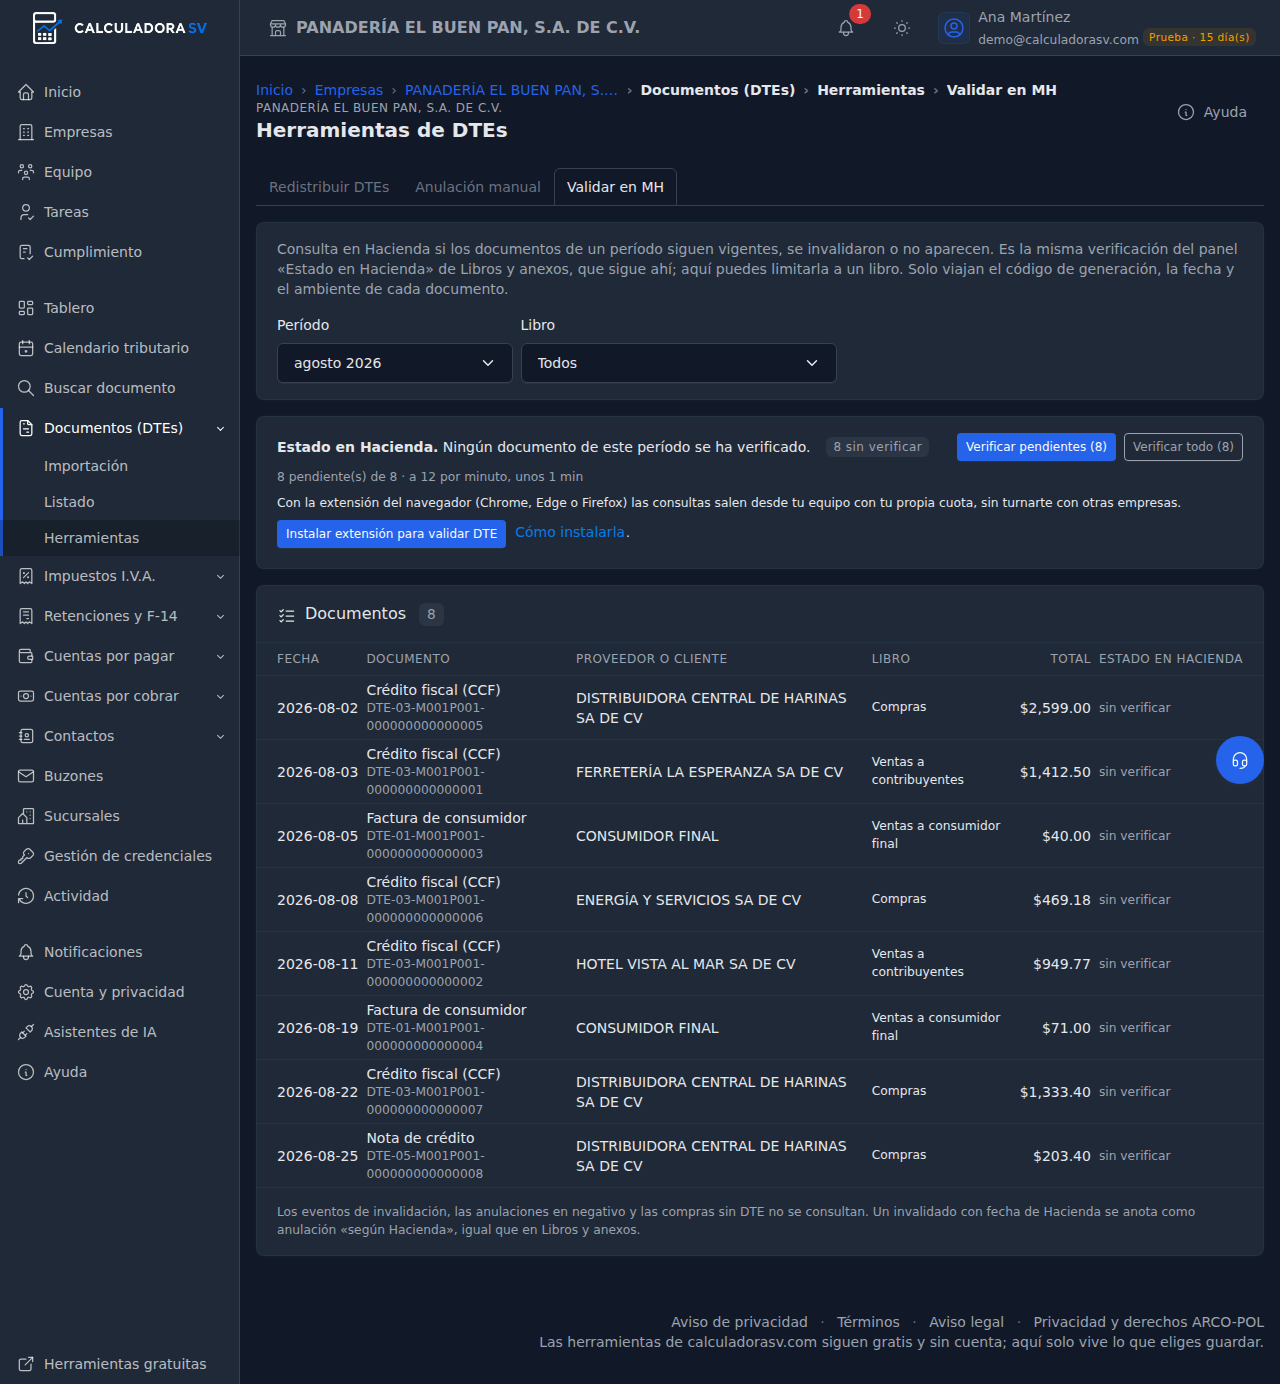Viewport: 1280px width, 1384px height.
Task: Open Importación under Documentos (DTEs)
Action: (x=86, y=466)
